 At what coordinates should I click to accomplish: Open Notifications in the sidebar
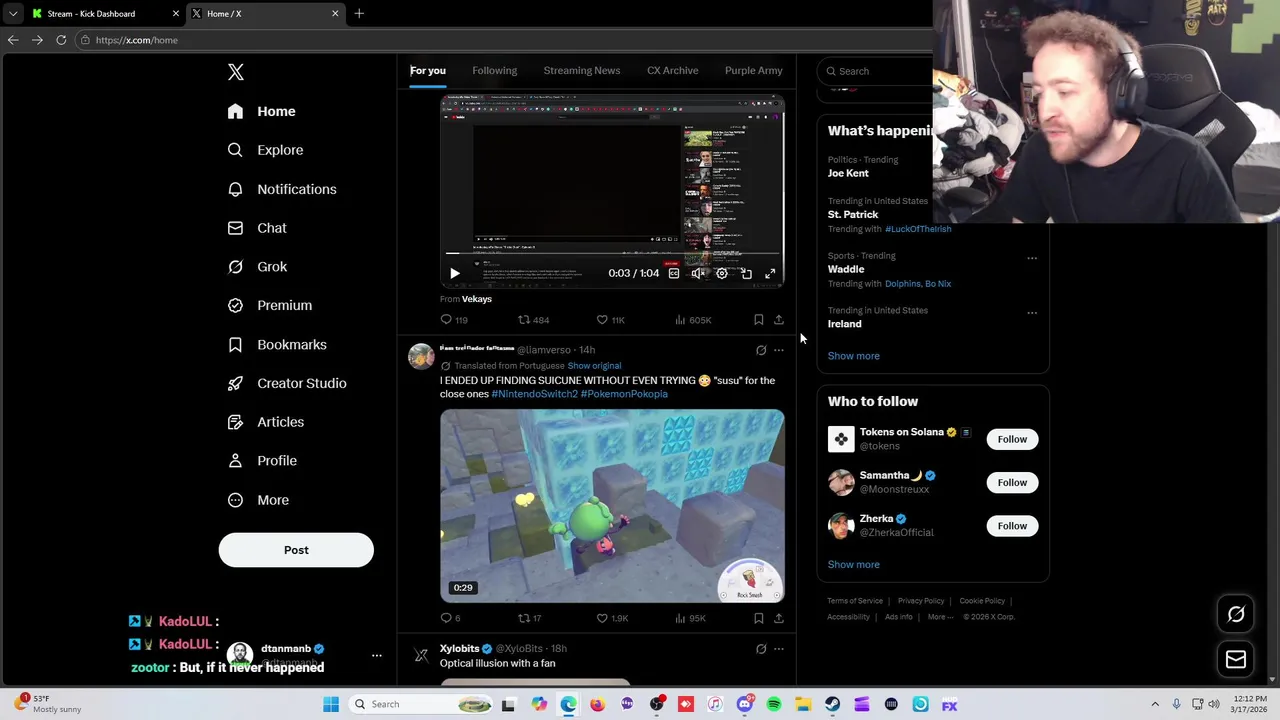pyautogui.click(x=281, y=189)
